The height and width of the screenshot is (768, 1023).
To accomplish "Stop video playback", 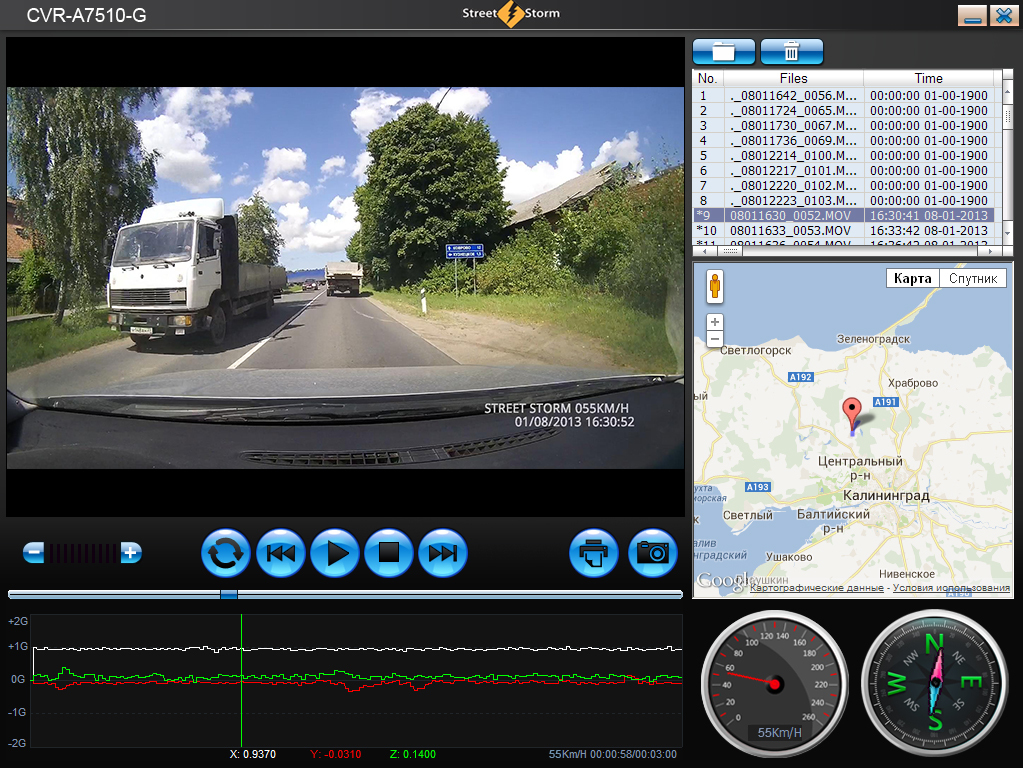I will (389, 553).
